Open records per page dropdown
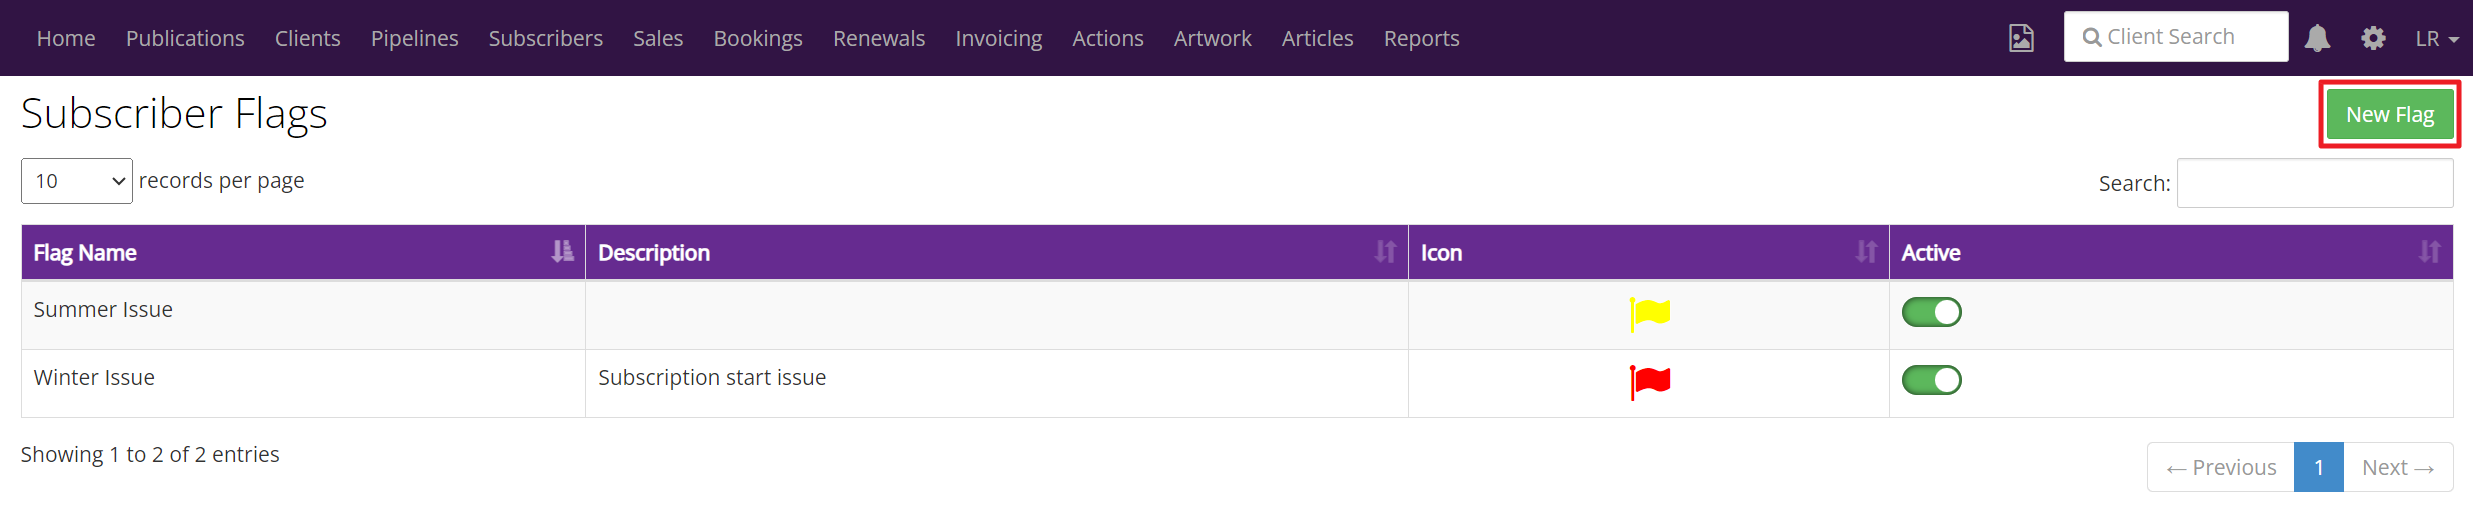This screenshot has height=522, width=2473. pyautogui.click(x=77, y=181)
